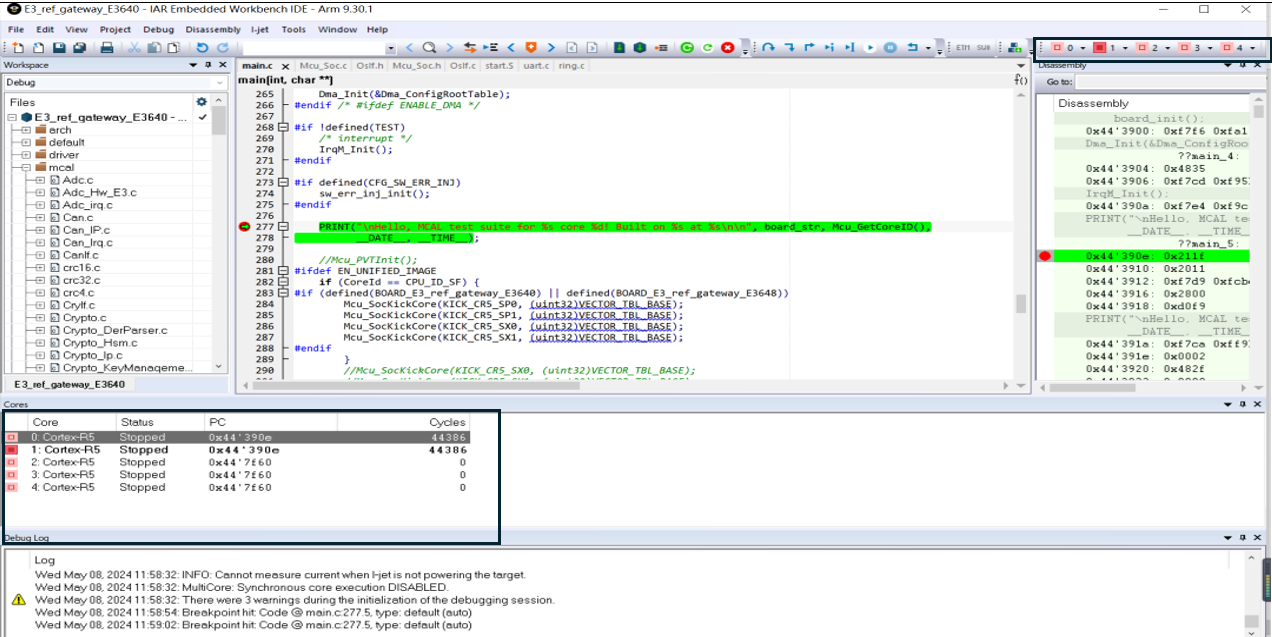Toggle core 3 toolbar button
This screenshot has width=1272, height=637.
(x=1185, y=48)
